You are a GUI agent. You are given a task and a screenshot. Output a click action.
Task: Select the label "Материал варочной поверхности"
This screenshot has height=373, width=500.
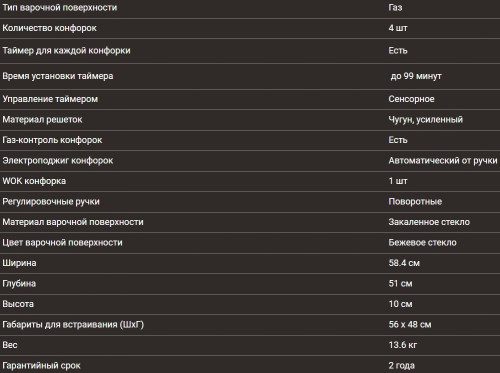pyautogui.click(x=73, y=222)
